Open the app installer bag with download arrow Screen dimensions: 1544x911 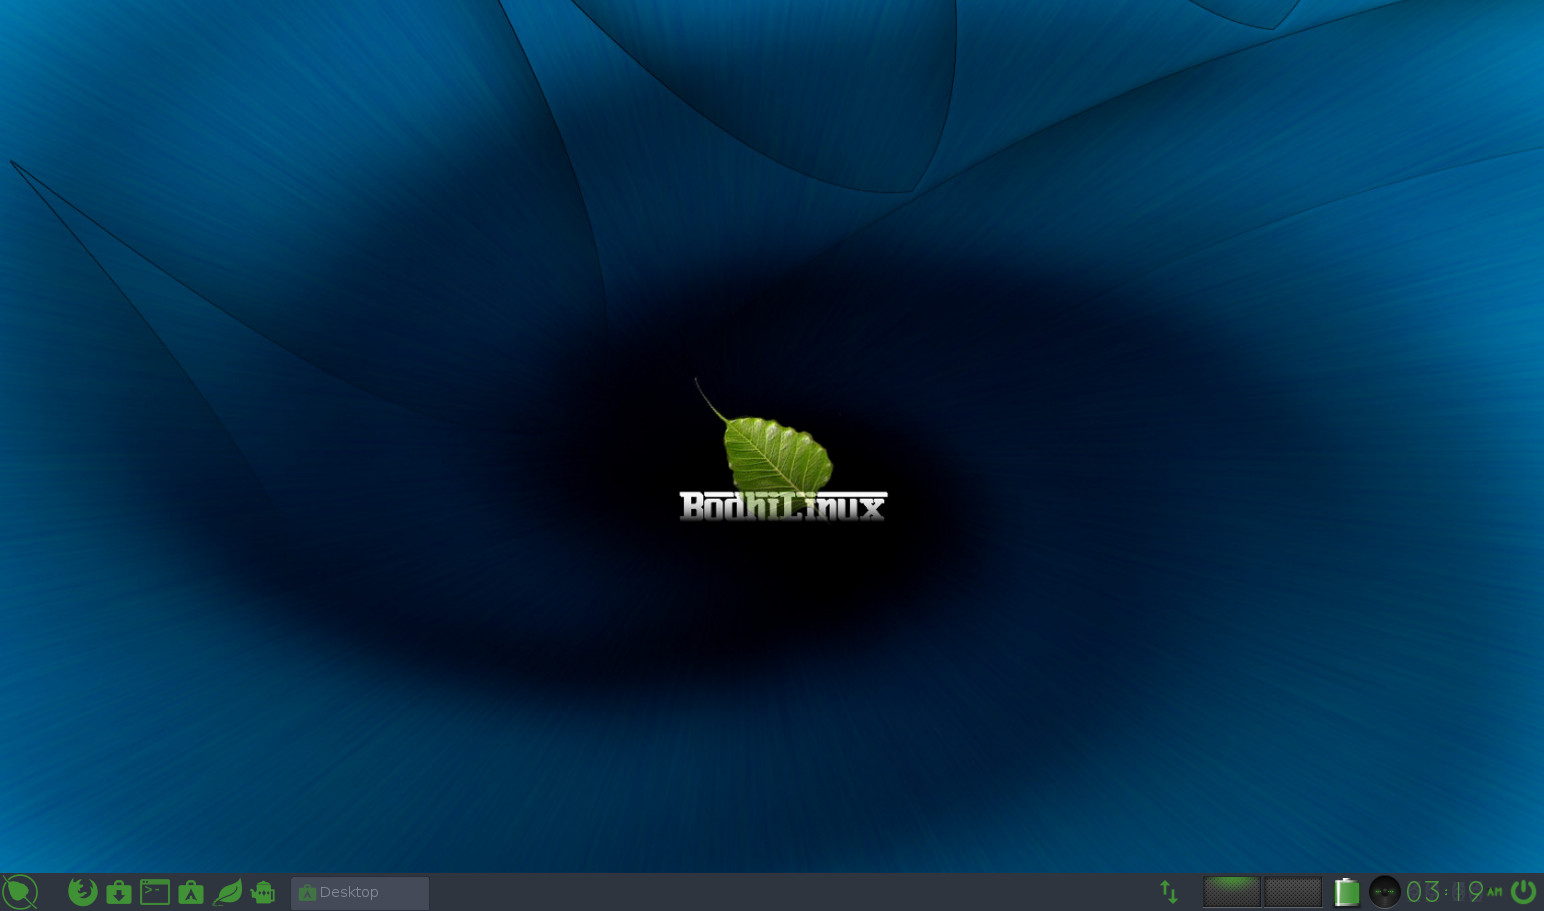(119, 892)
